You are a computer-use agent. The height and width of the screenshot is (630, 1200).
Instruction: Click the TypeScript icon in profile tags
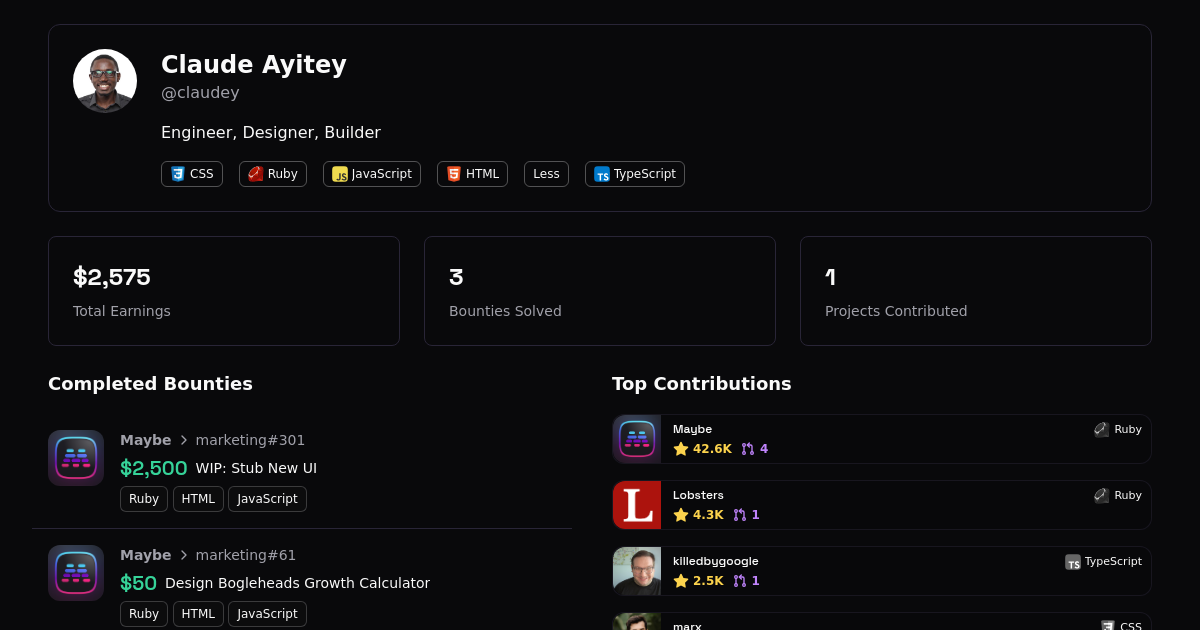tap(602, 174)
